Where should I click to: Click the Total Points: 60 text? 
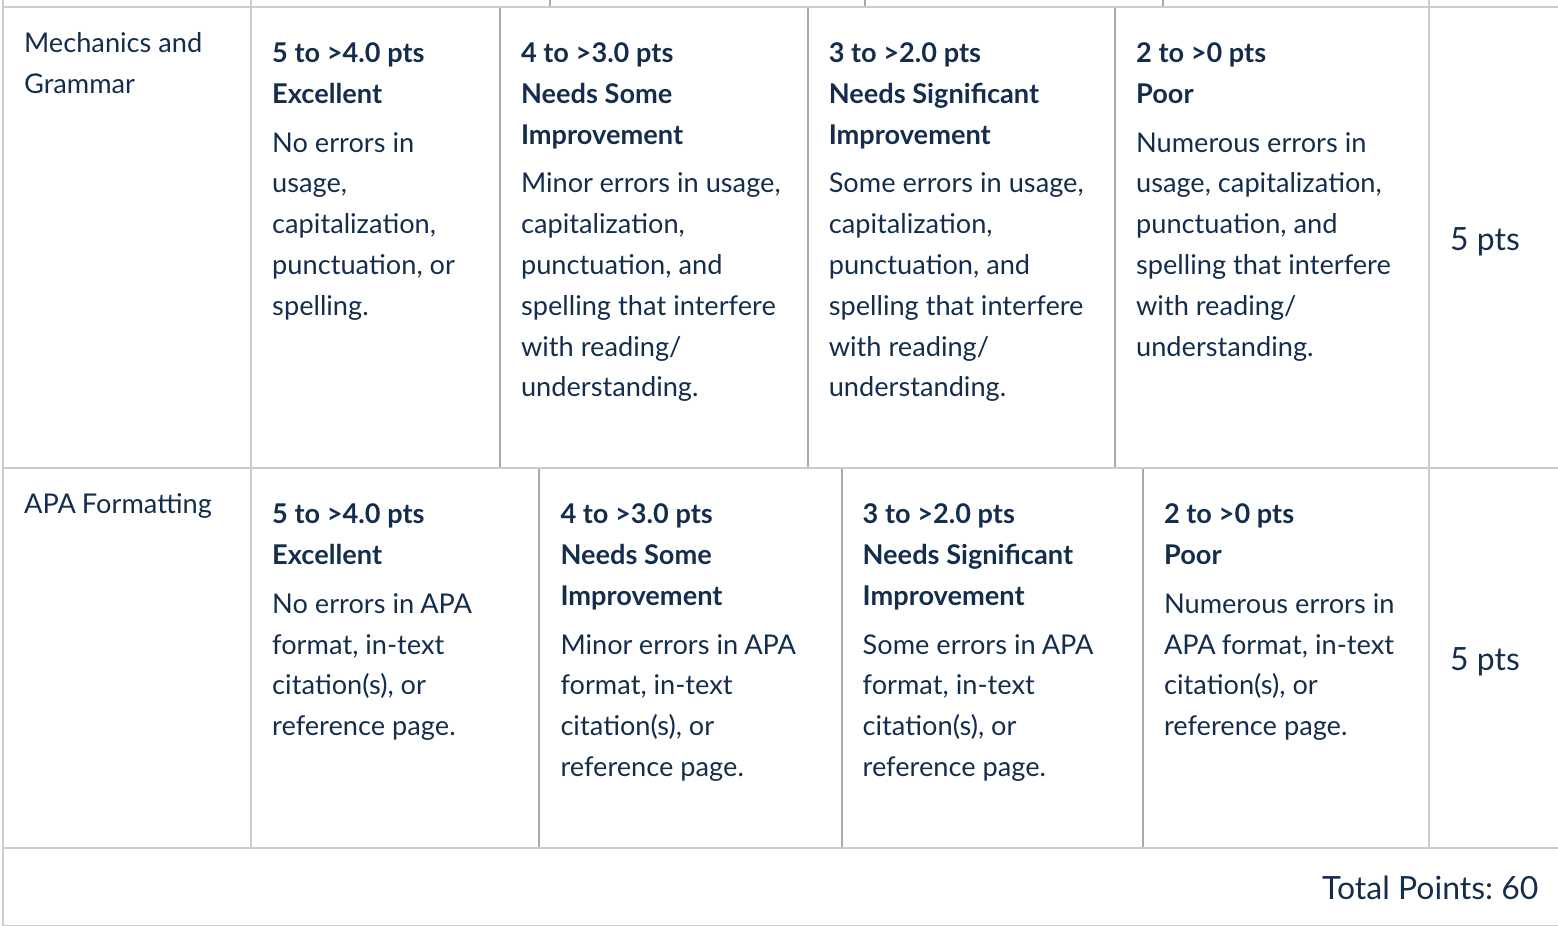1430,888
